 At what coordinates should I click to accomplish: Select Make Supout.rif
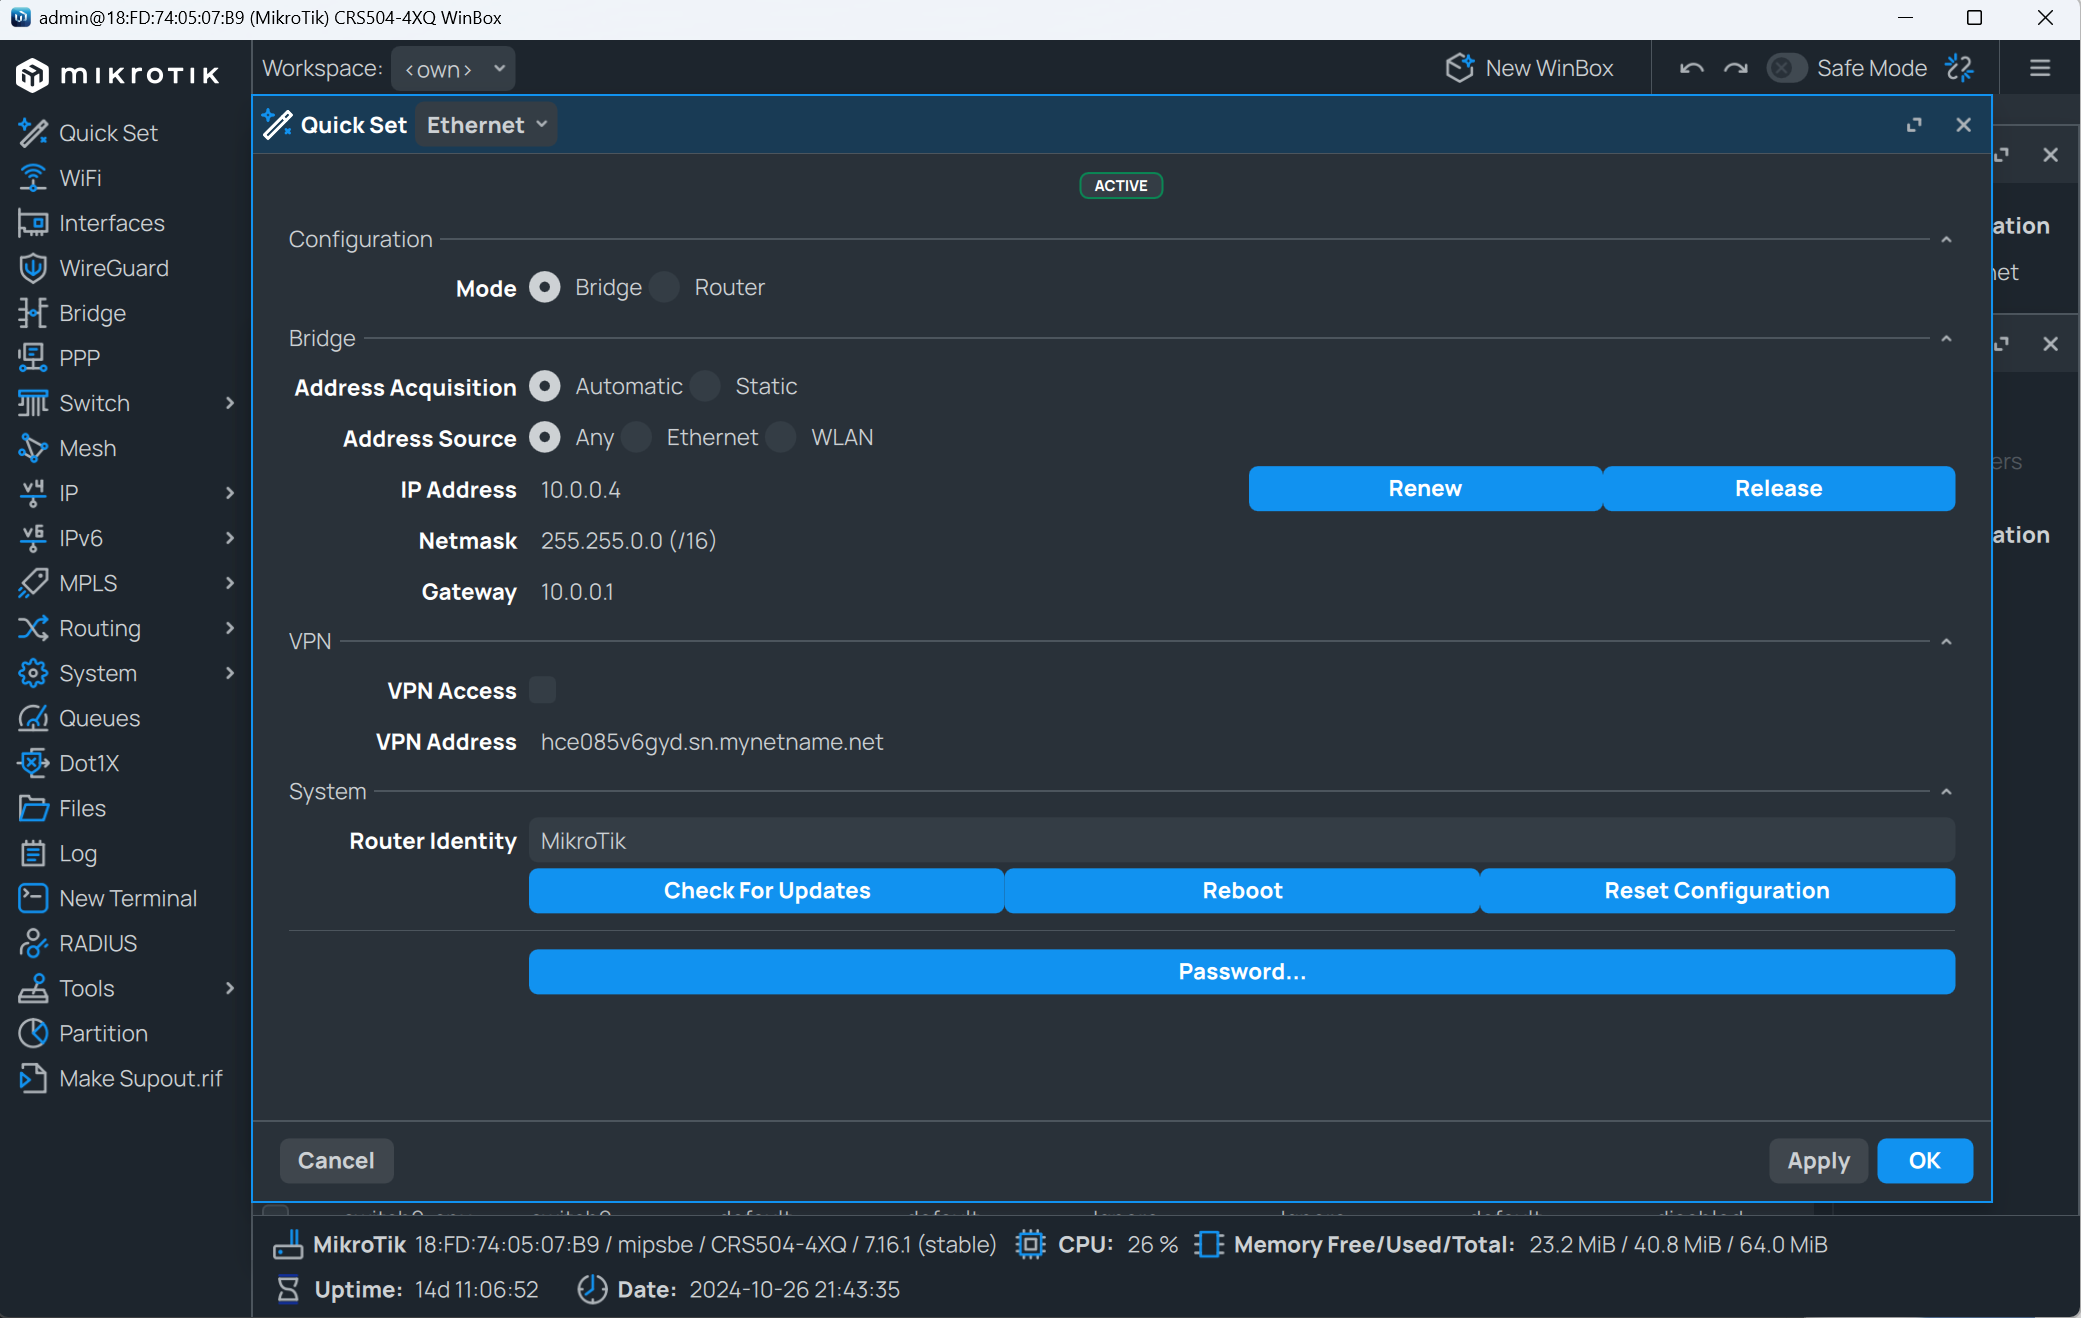click(140, 1077)
